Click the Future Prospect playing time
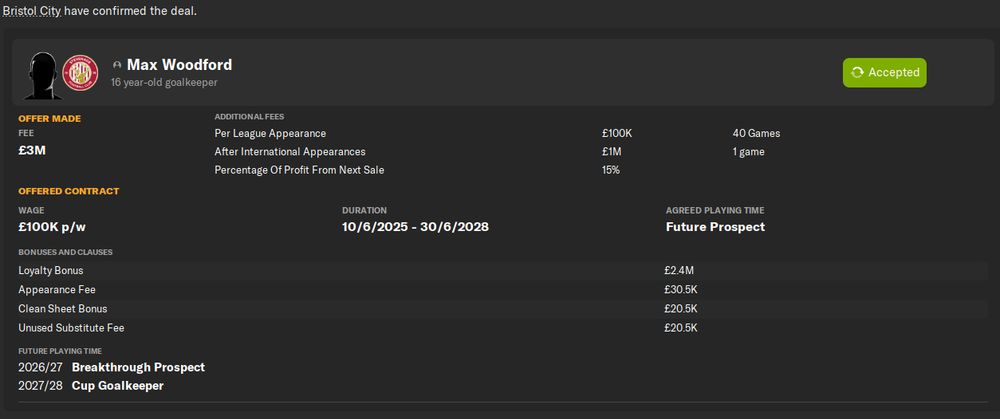 tap(715, 227)
